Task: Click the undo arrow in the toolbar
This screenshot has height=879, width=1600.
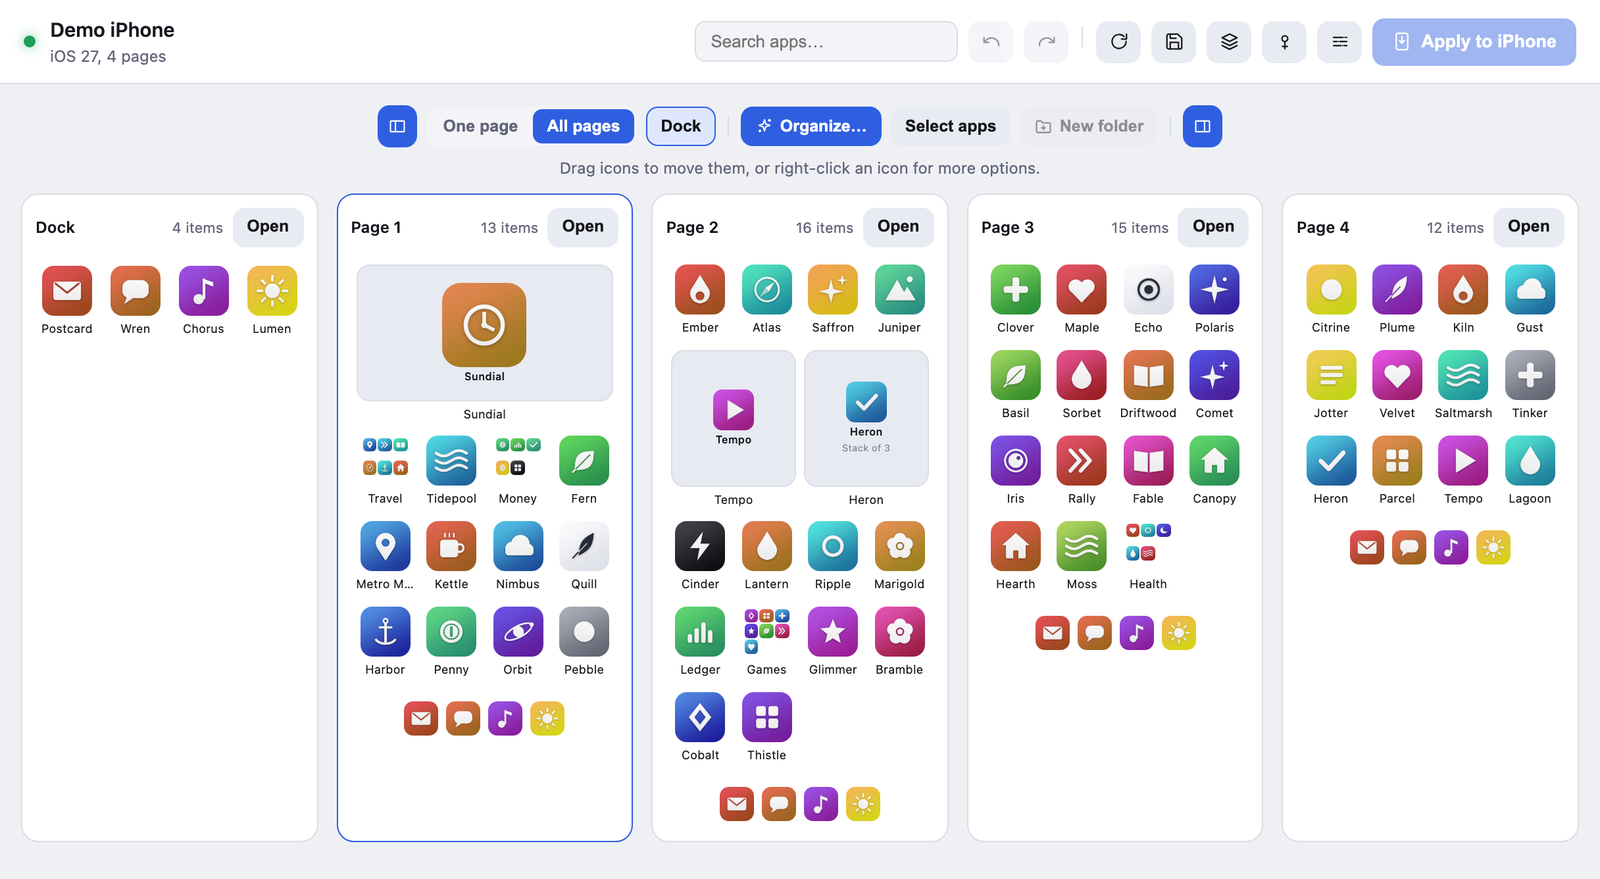Action: pyautogui.click(x=991, y=42)
